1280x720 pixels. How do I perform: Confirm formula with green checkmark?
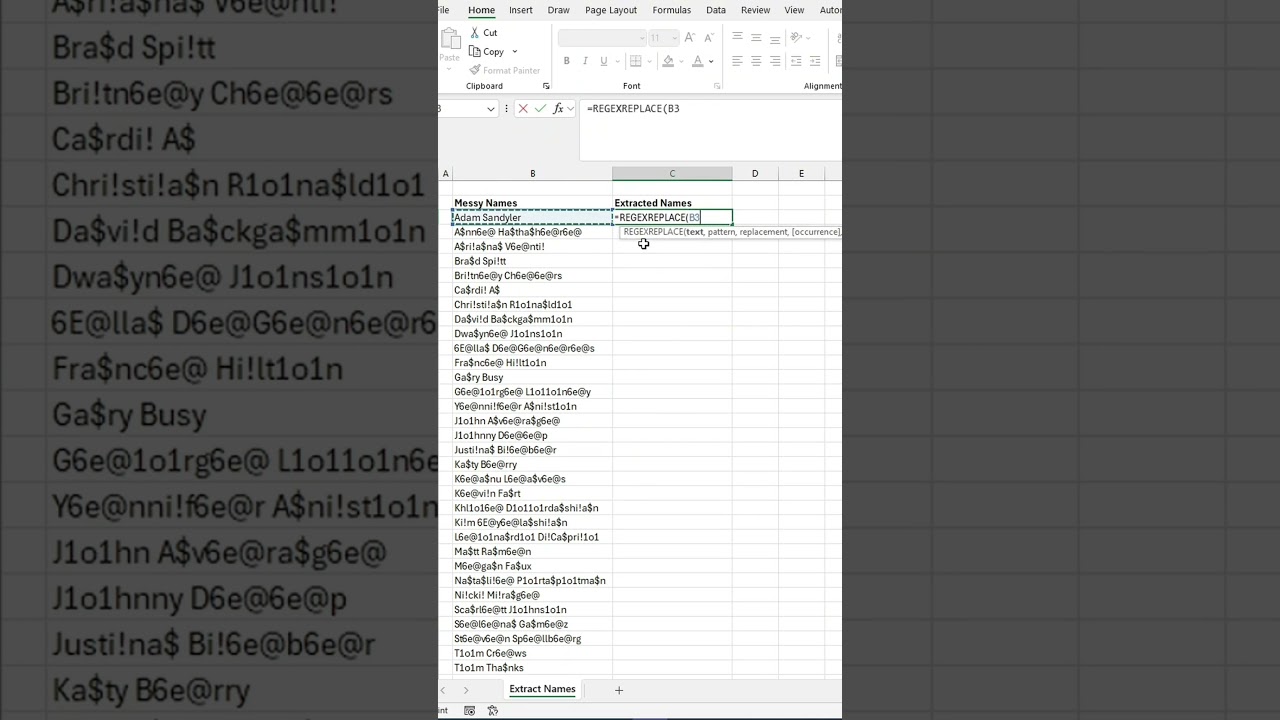tap(541, 108)
